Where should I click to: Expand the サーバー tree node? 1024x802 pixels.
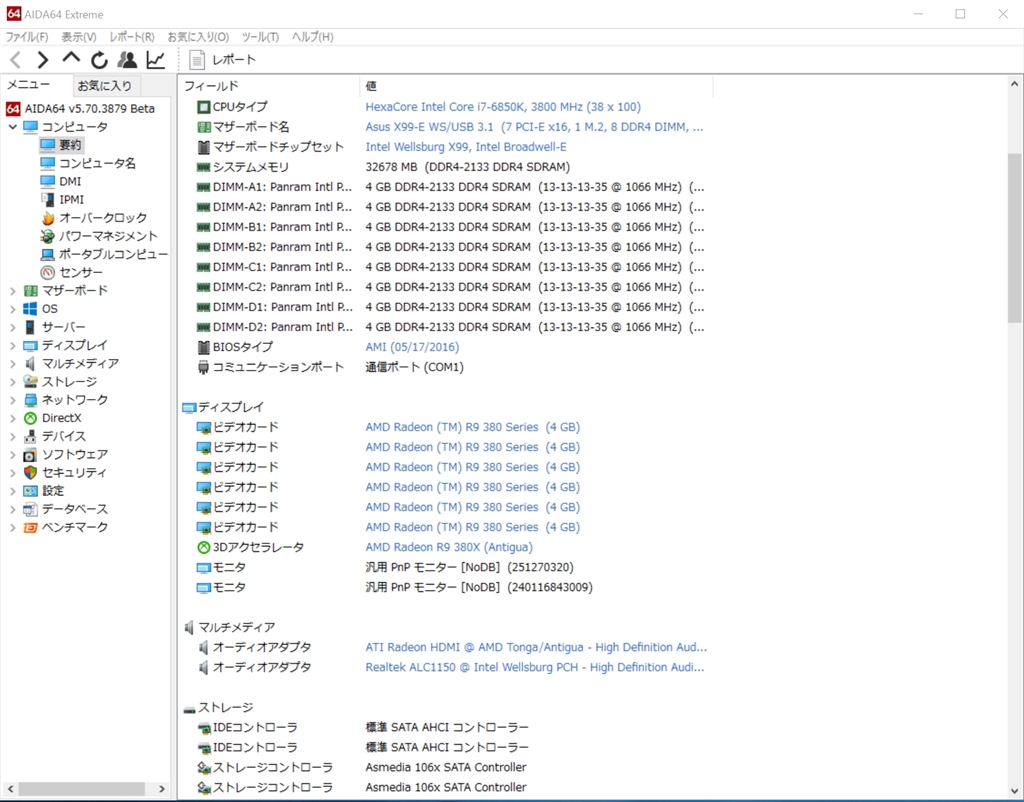pos(12,327)
